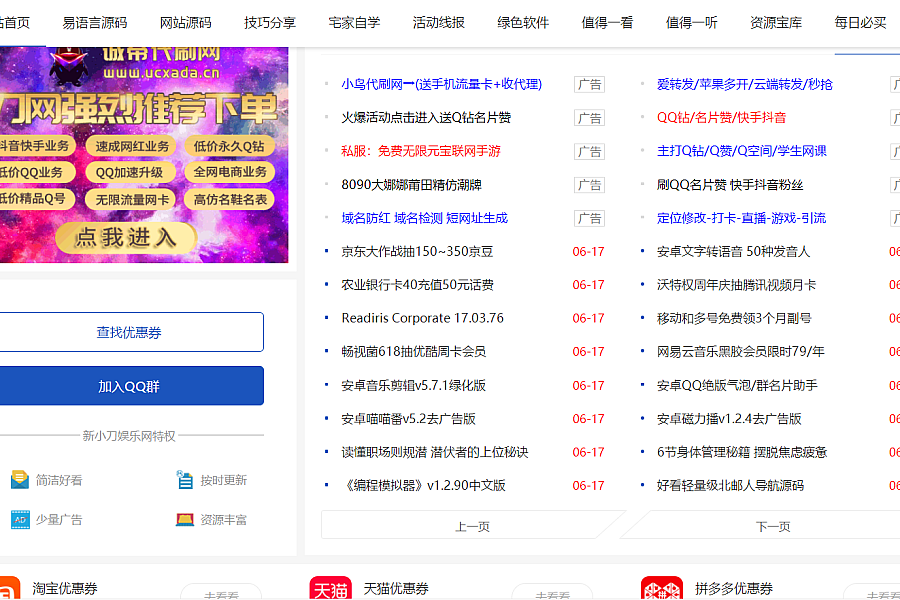This screenshot has width=900, height=600.
Task: Open 8090大娜娜莆田精仿潮牌 link
Action: (x=411, y=184)
